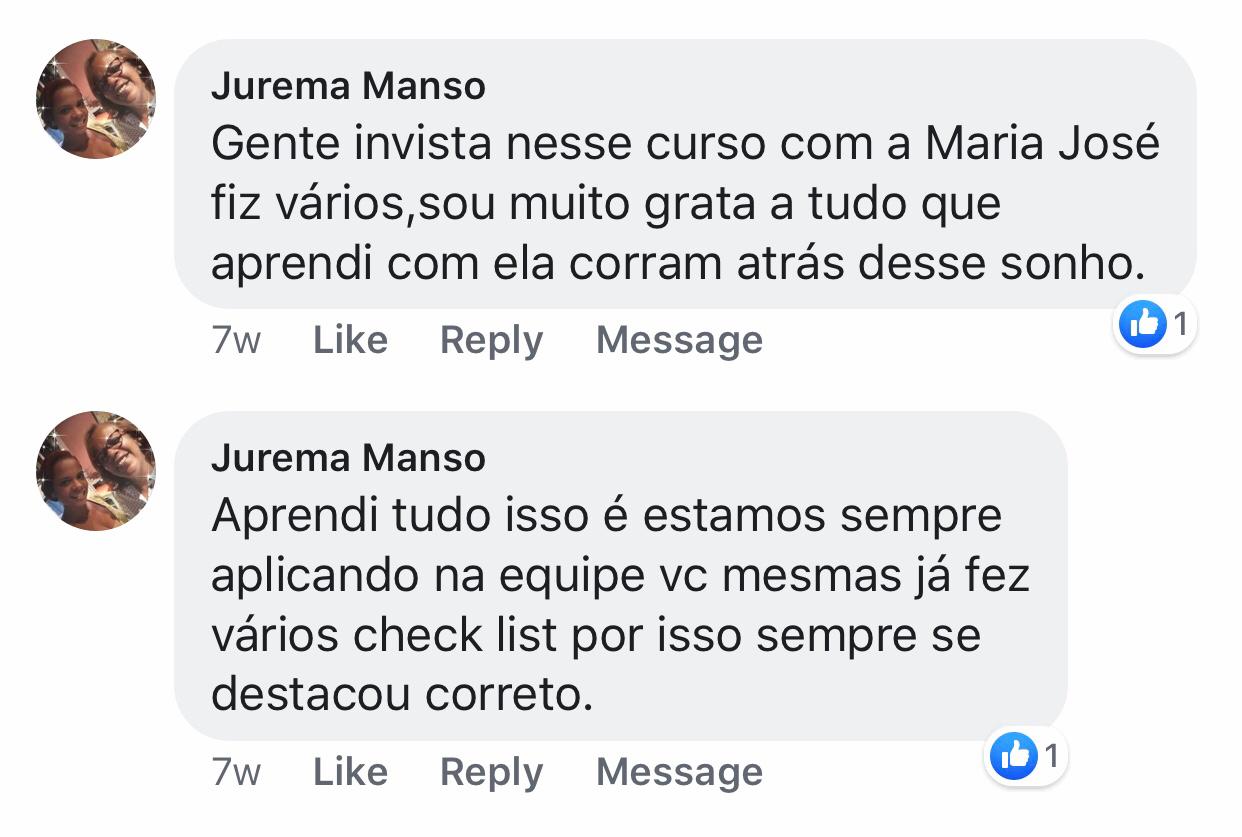
Task: Like the comment about the Maria José course
Action: pos(350,340)
